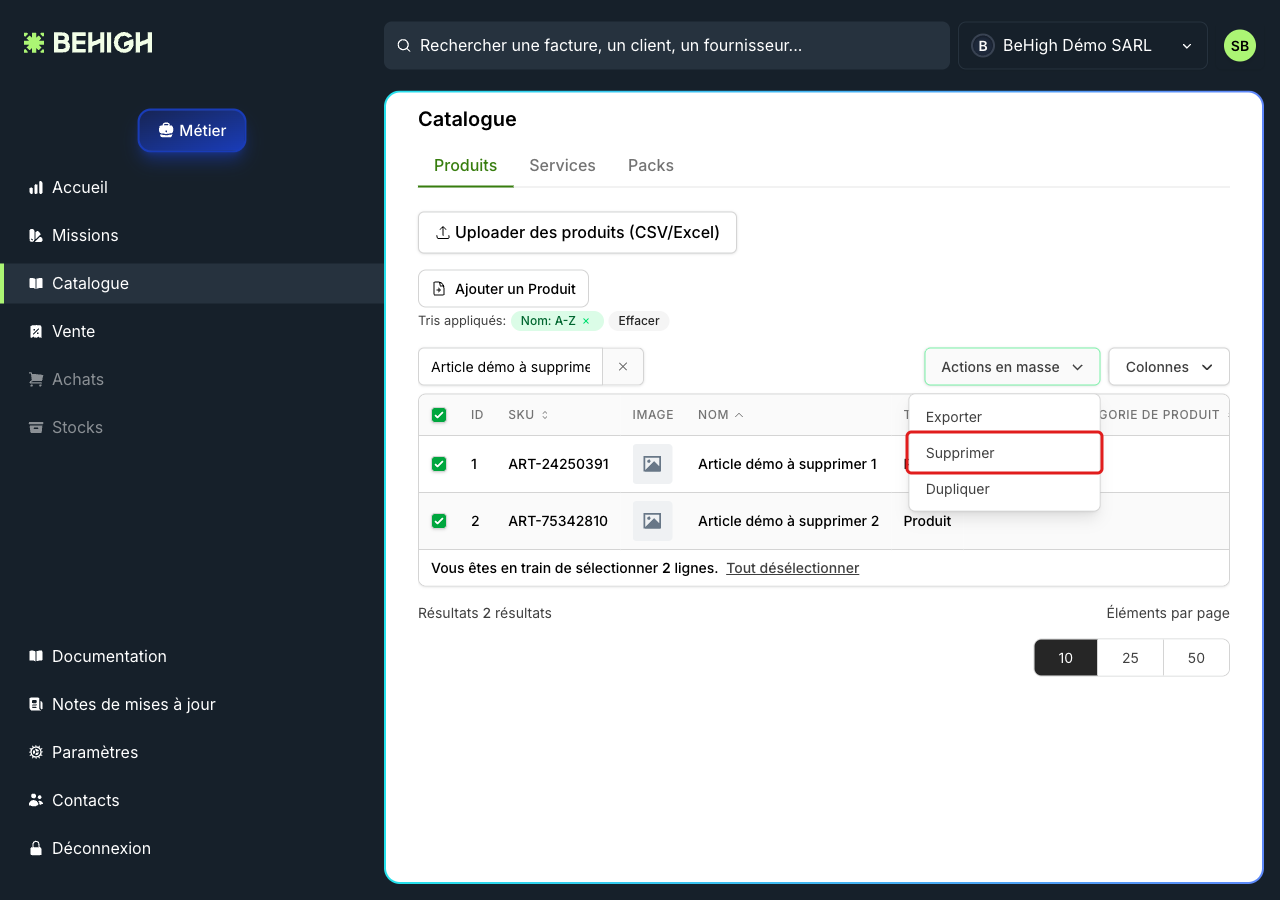Click the Documentation book icon
The height and width of the screenshot is (900, 1280).
click(36, 656)
